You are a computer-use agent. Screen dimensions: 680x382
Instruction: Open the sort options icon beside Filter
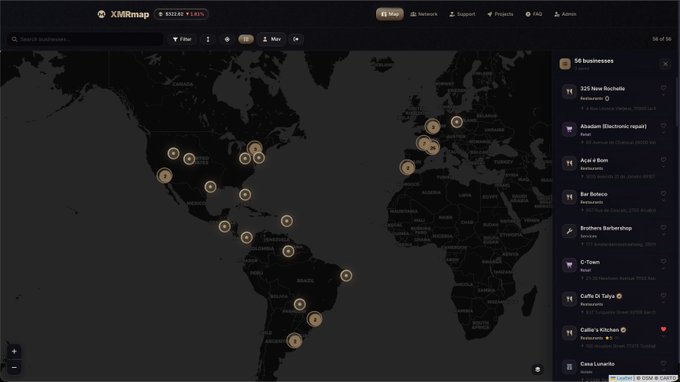(x=208, y=39)
